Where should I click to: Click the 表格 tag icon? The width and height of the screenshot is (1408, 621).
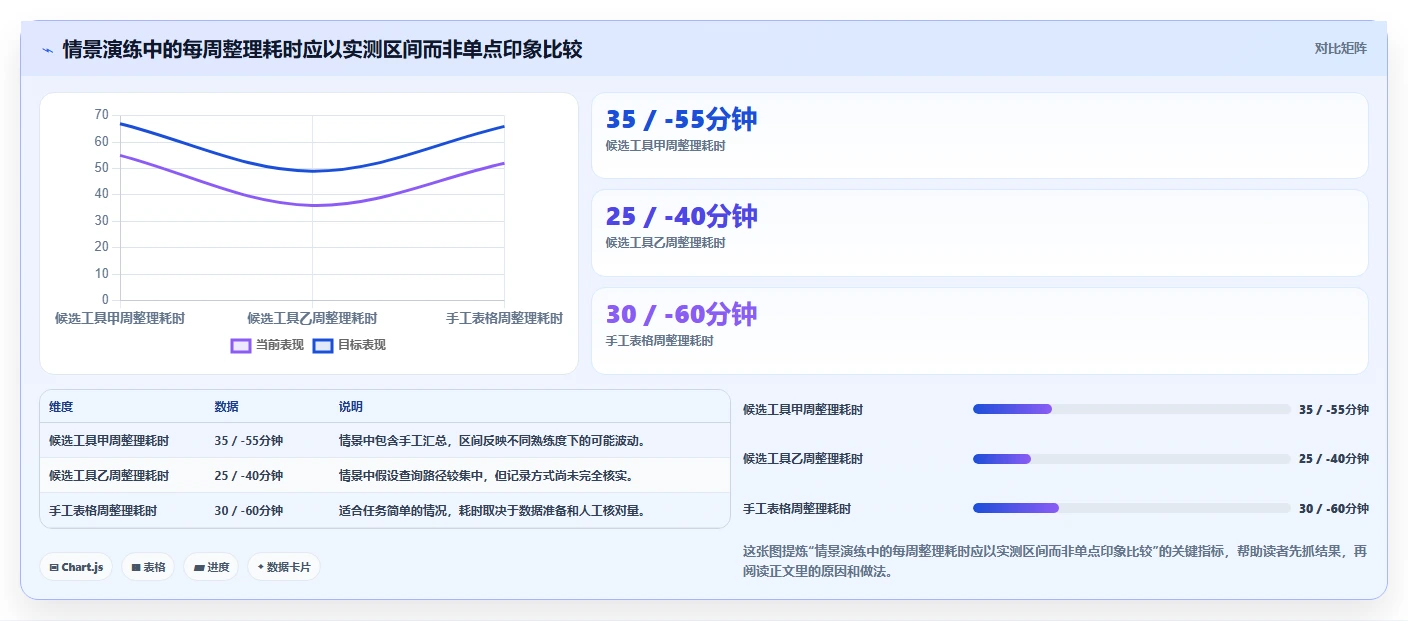coord(136,567)
